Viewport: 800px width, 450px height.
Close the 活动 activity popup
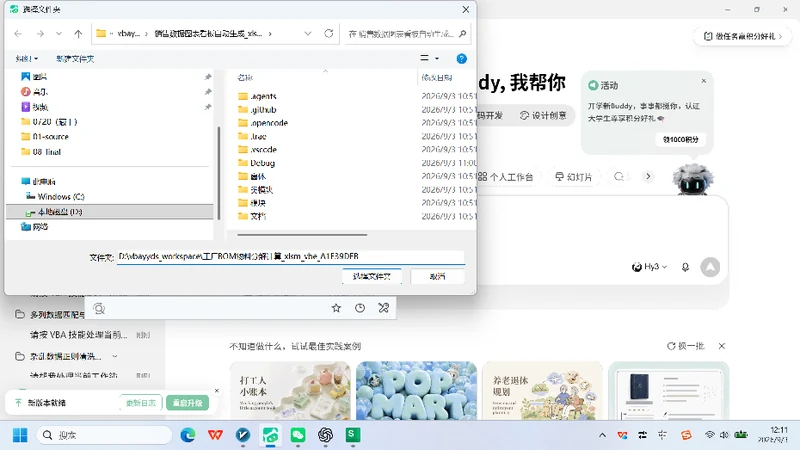[704, 81]
